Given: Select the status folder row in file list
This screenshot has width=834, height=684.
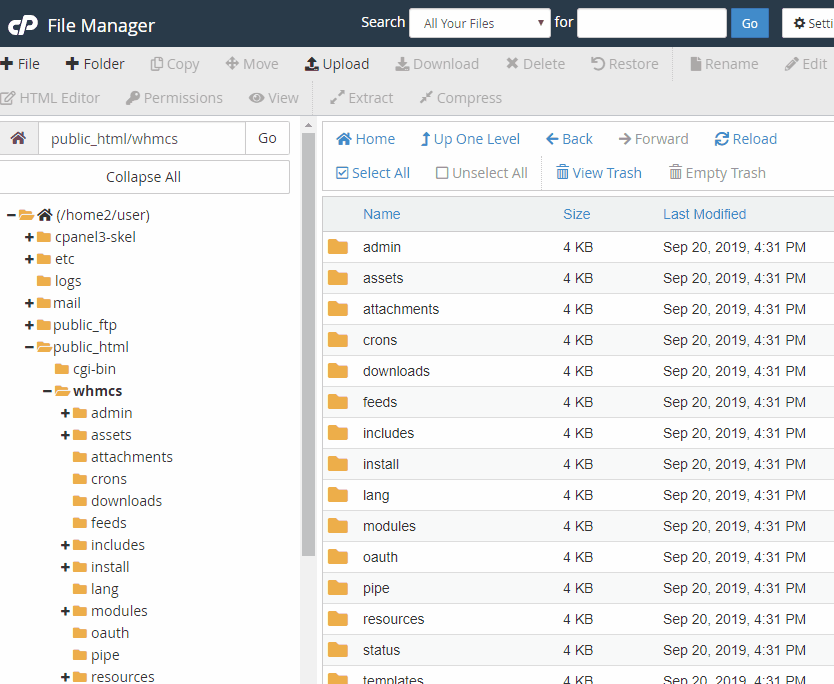Looking at the screenshot, I should [x=578, y=650].
